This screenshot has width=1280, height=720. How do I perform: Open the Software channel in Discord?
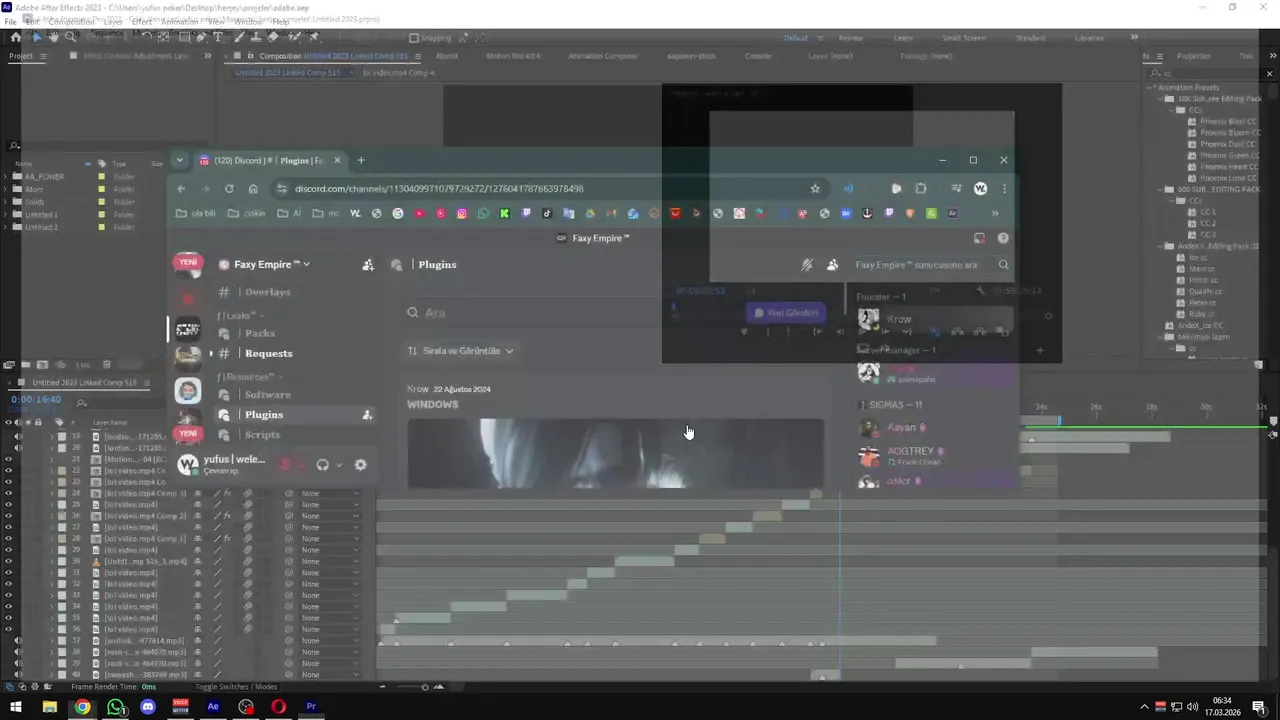(x=268, y=394)
